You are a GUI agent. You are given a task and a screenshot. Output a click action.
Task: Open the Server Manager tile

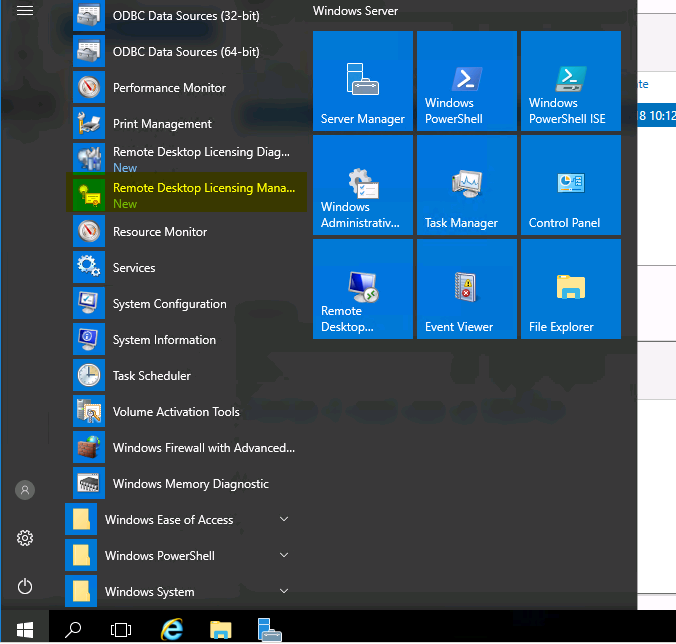pyautogui.click(x=363, y=81)
